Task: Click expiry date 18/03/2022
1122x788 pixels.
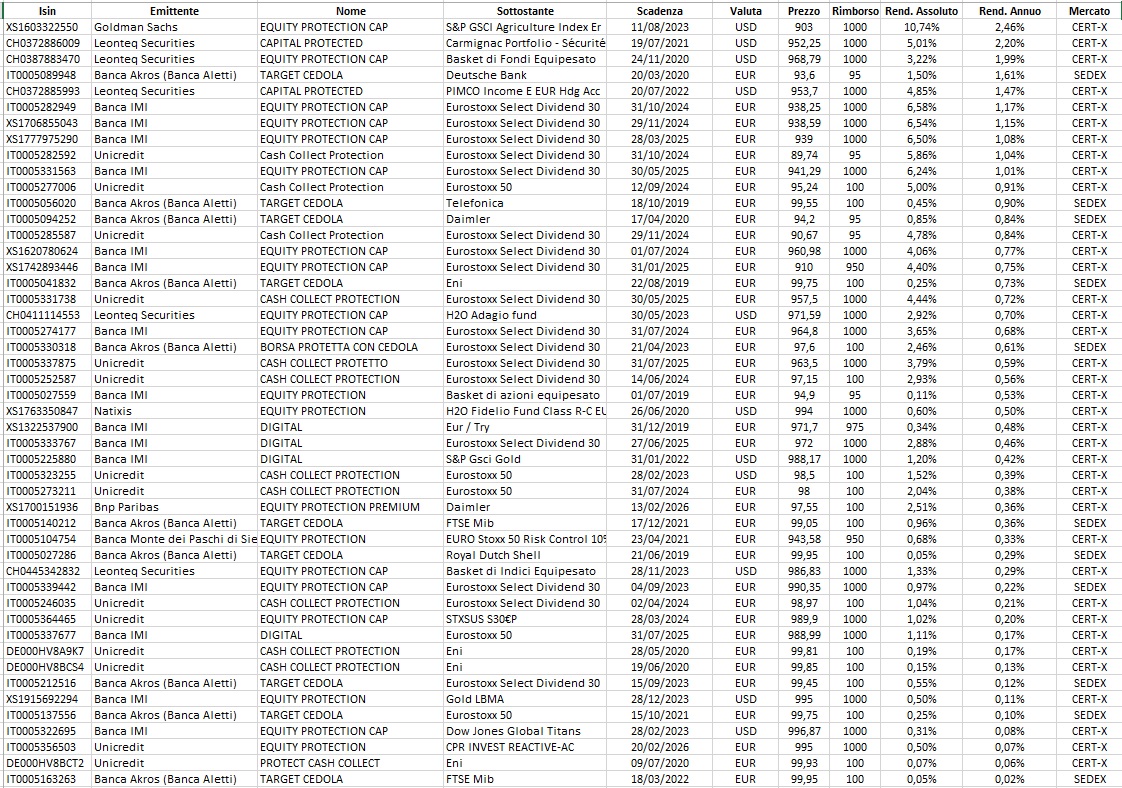Action: (x=660, y=779)
